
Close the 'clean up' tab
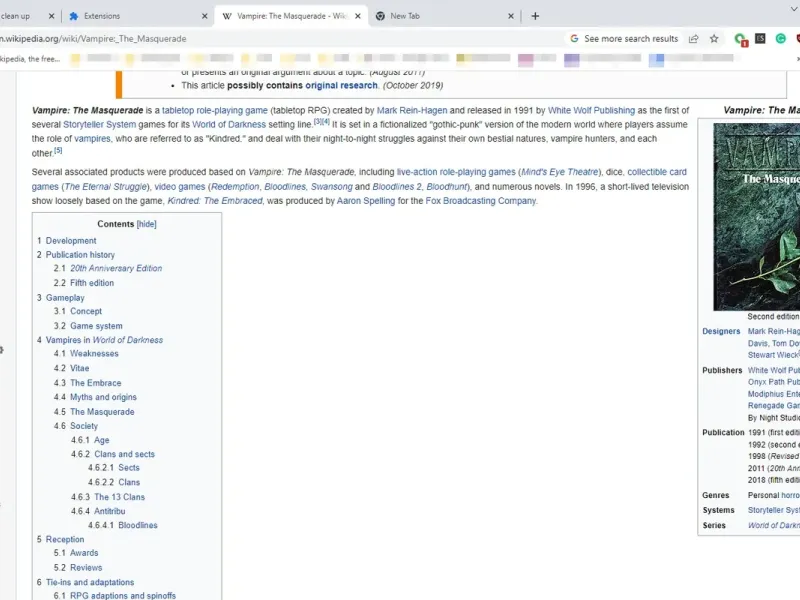pos(51,16)
